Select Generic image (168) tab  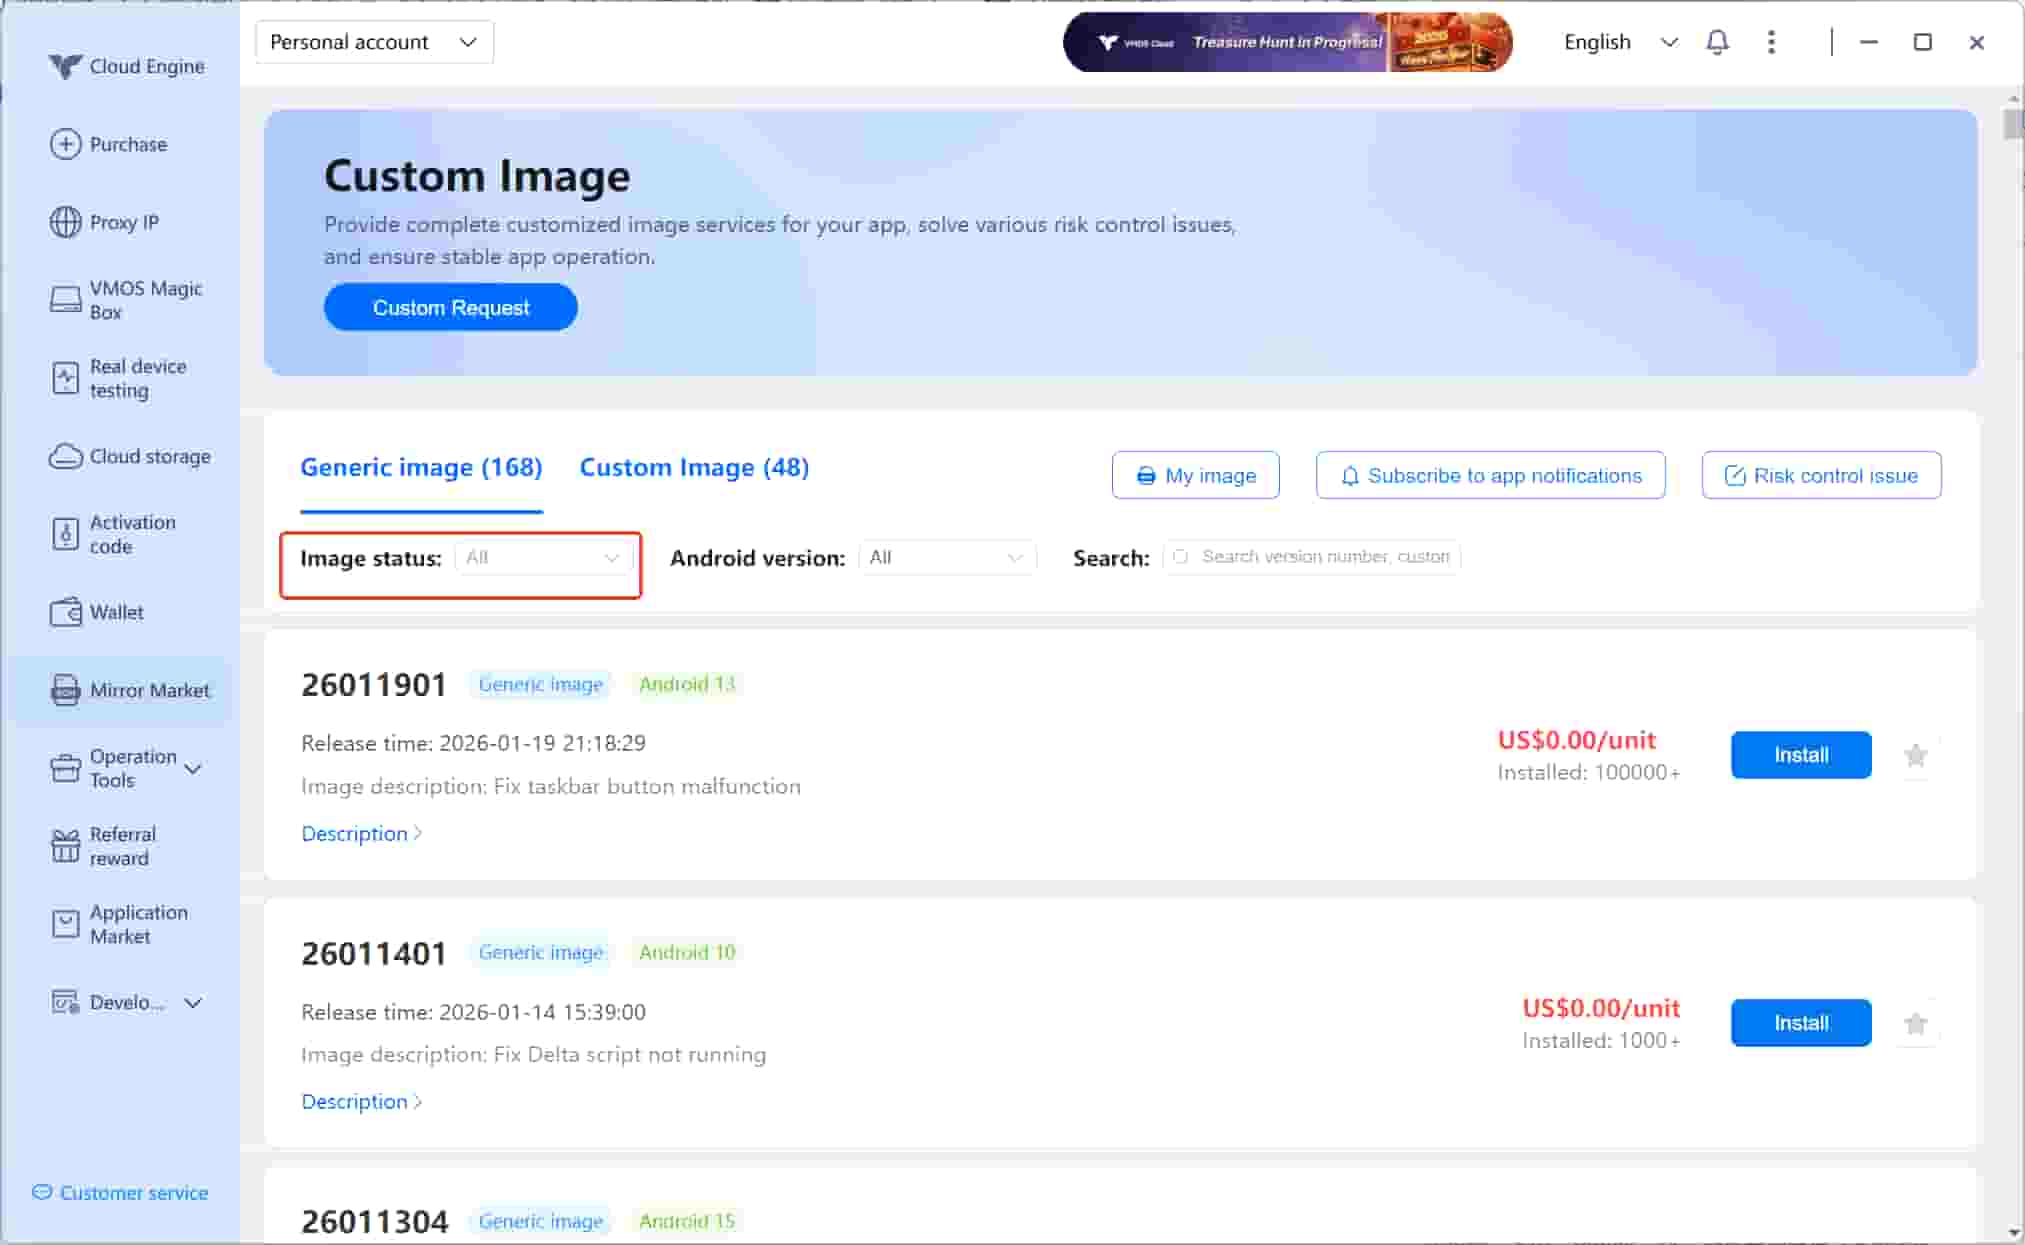(421, 468)
